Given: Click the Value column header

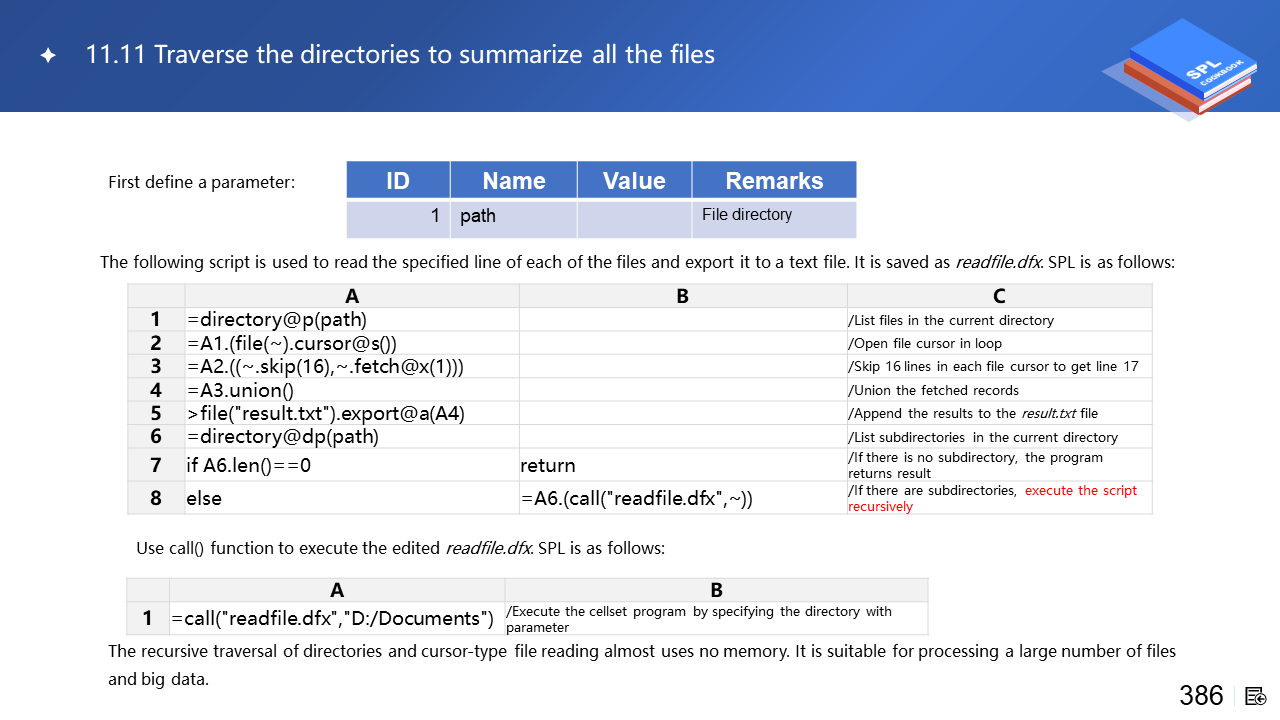Looking at the screenshot, I should coord(634,180).
